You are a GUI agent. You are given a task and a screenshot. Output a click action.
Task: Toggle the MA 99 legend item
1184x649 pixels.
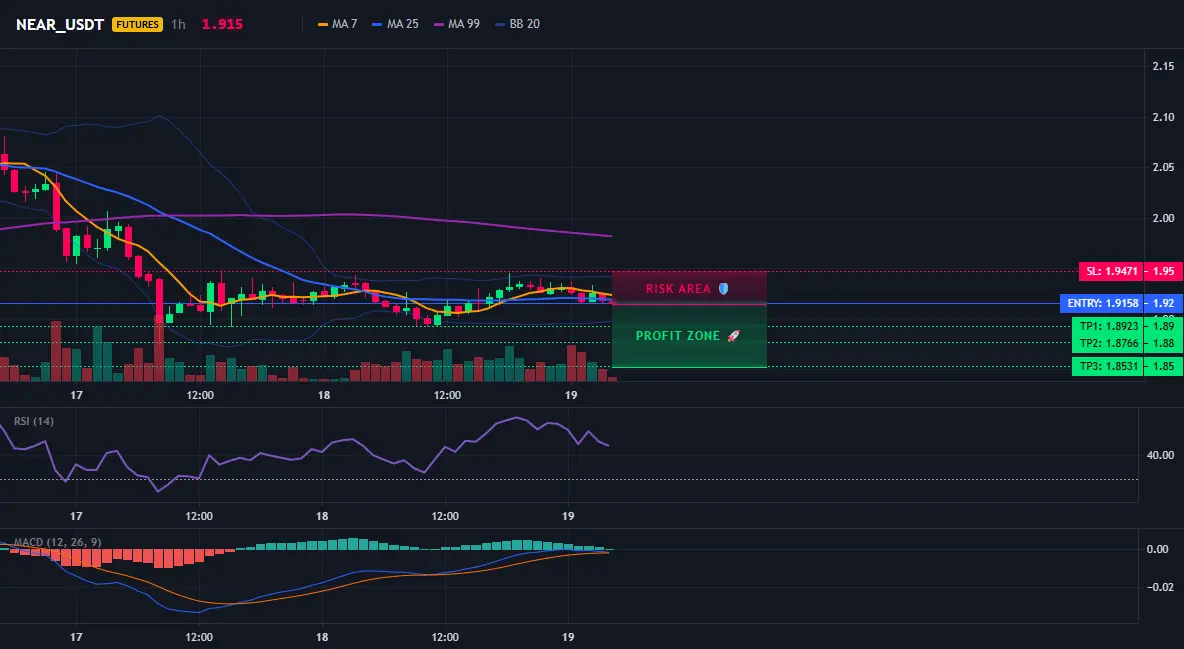(457, 24)
